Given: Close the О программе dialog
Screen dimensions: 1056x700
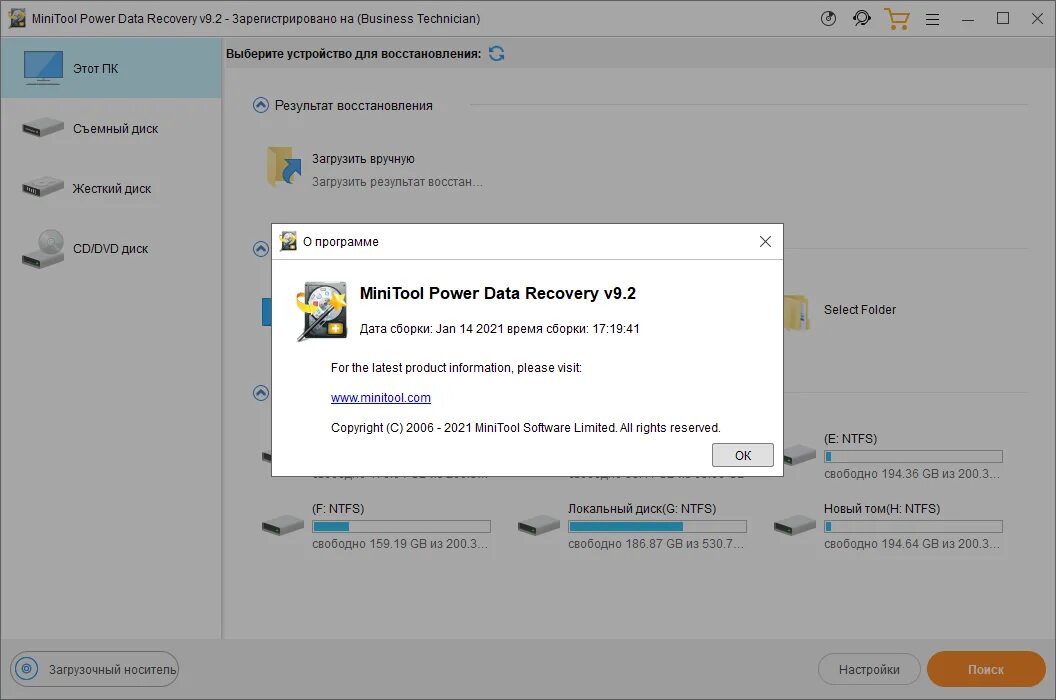Looking at the screenshot, I should (x=765, y=241).
